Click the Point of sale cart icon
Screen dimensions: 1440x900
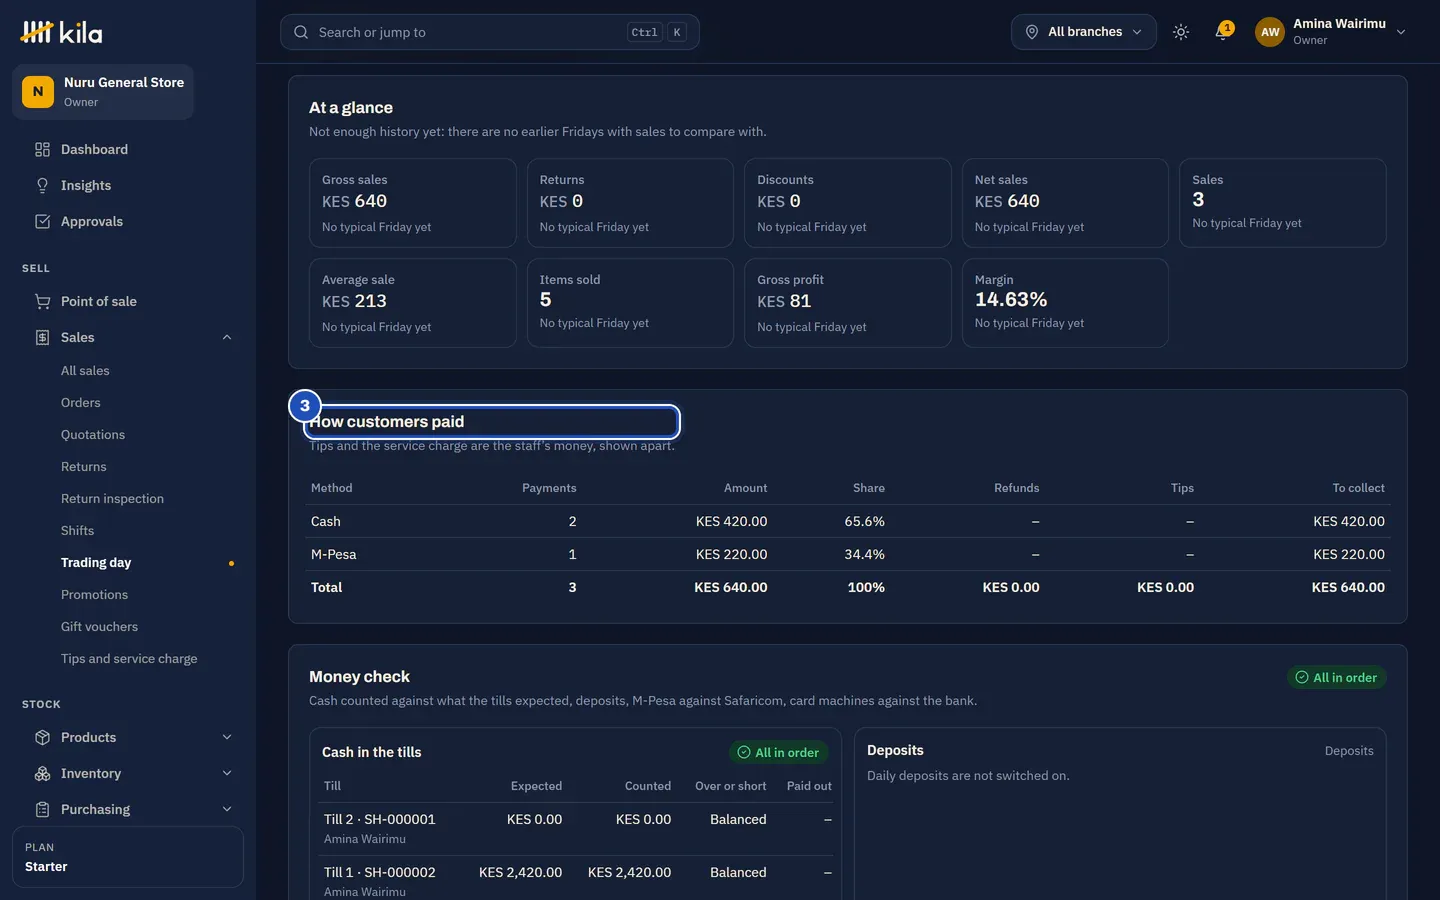coord(42,302)
